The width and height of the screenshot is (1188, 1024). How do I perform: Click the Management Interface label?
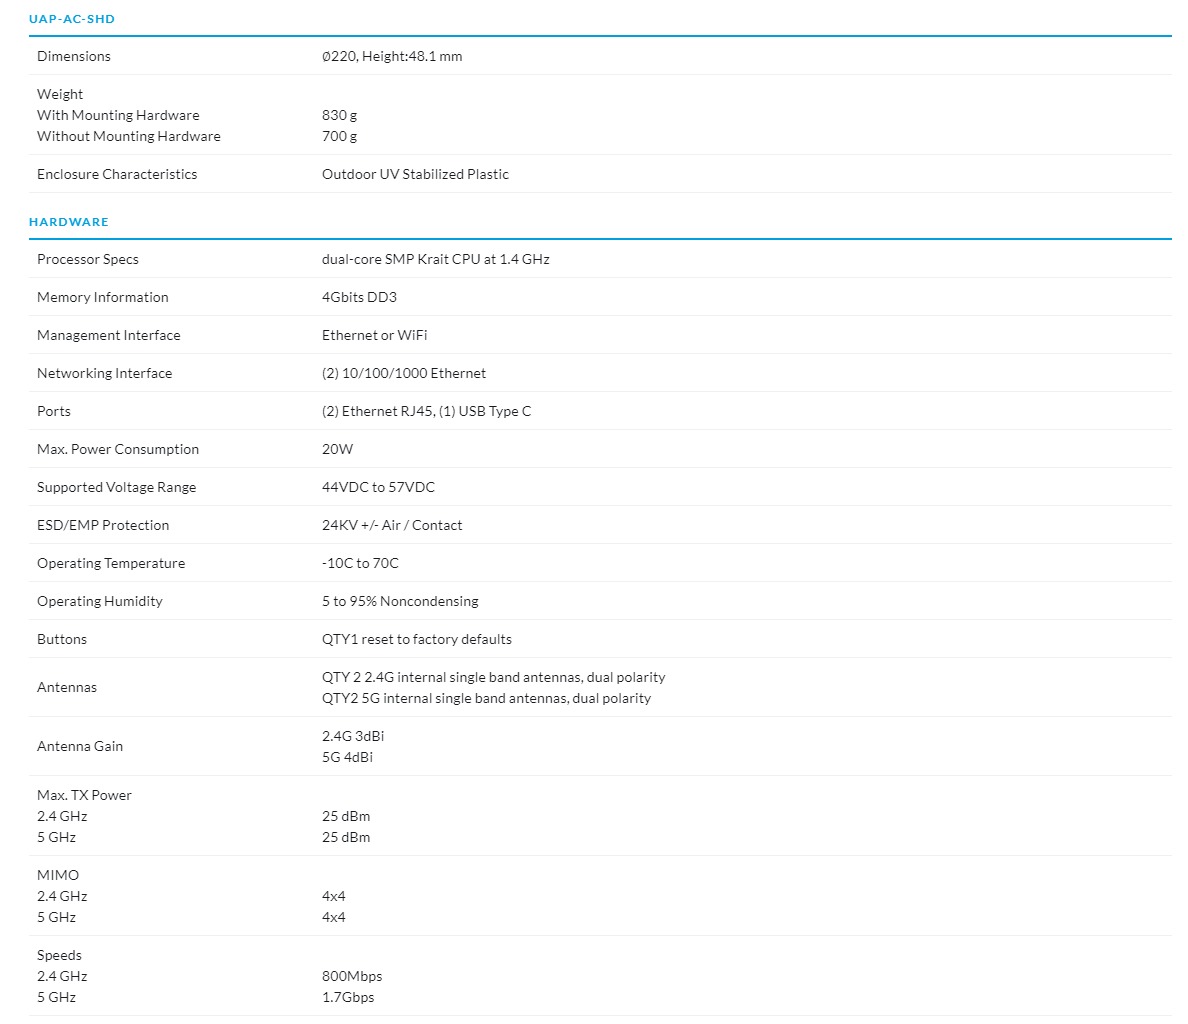point(108,335)
